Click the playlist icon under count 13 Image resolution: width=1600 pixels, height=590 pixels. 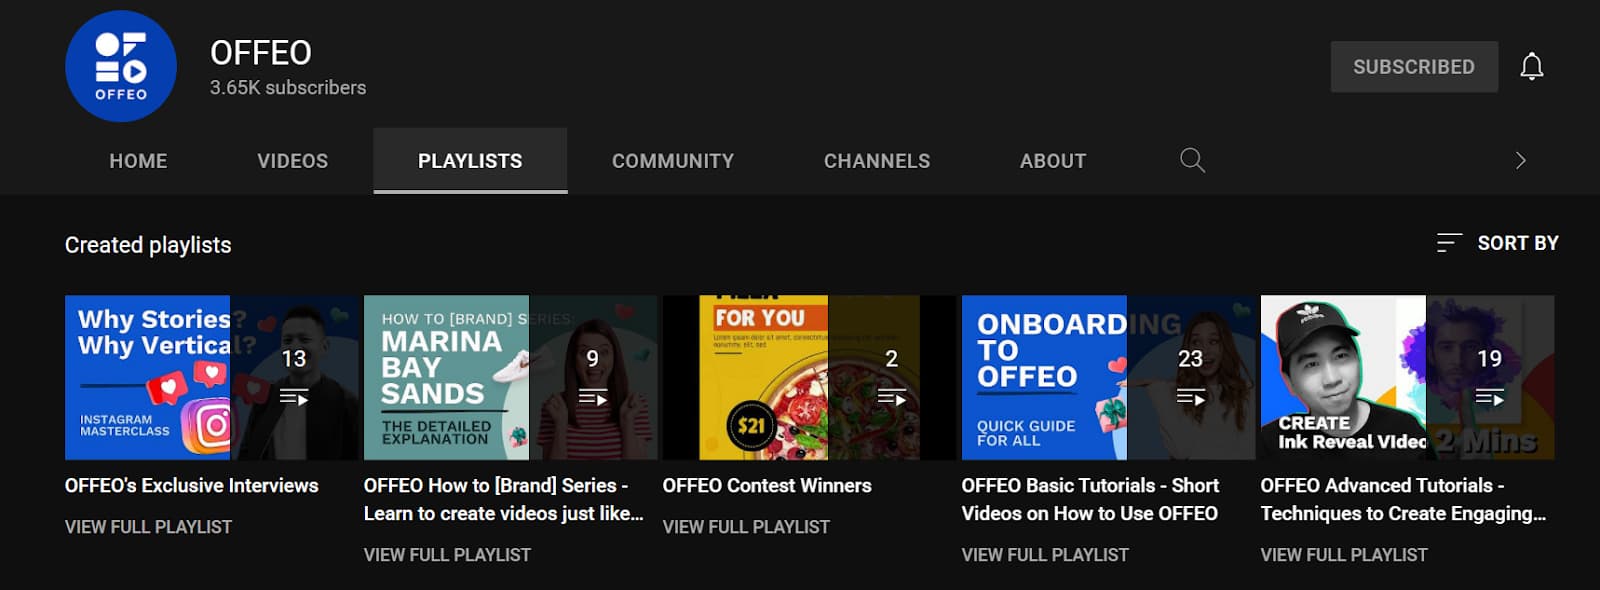[293, 398]
